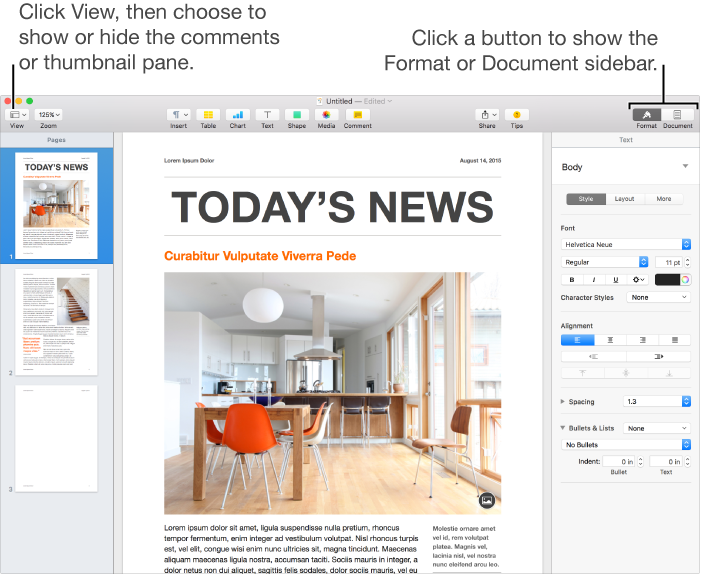Click the Text indent stepper
702x576 pixels.
[x=688, y=461]
